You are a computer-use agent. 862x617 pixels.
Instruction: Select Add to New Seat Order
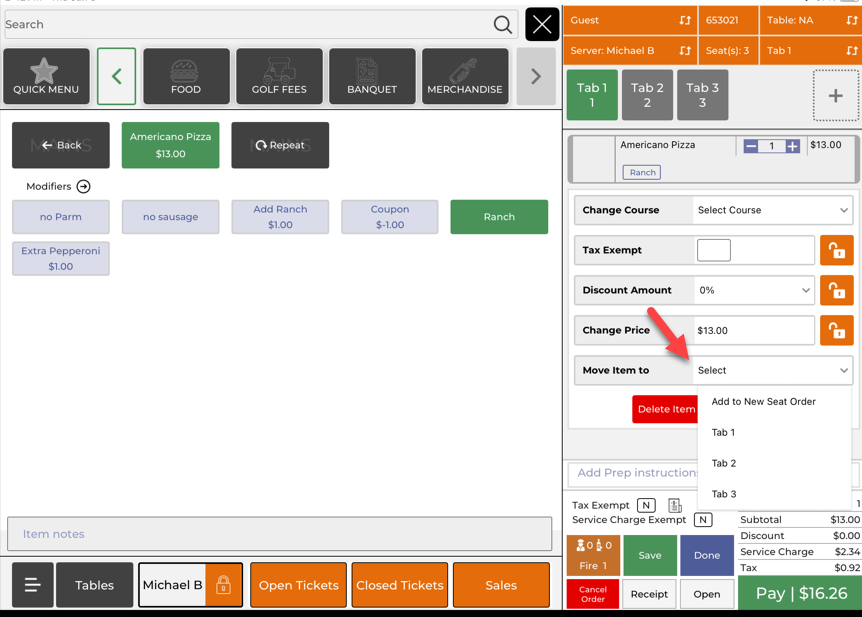click(x=763, y=402)
